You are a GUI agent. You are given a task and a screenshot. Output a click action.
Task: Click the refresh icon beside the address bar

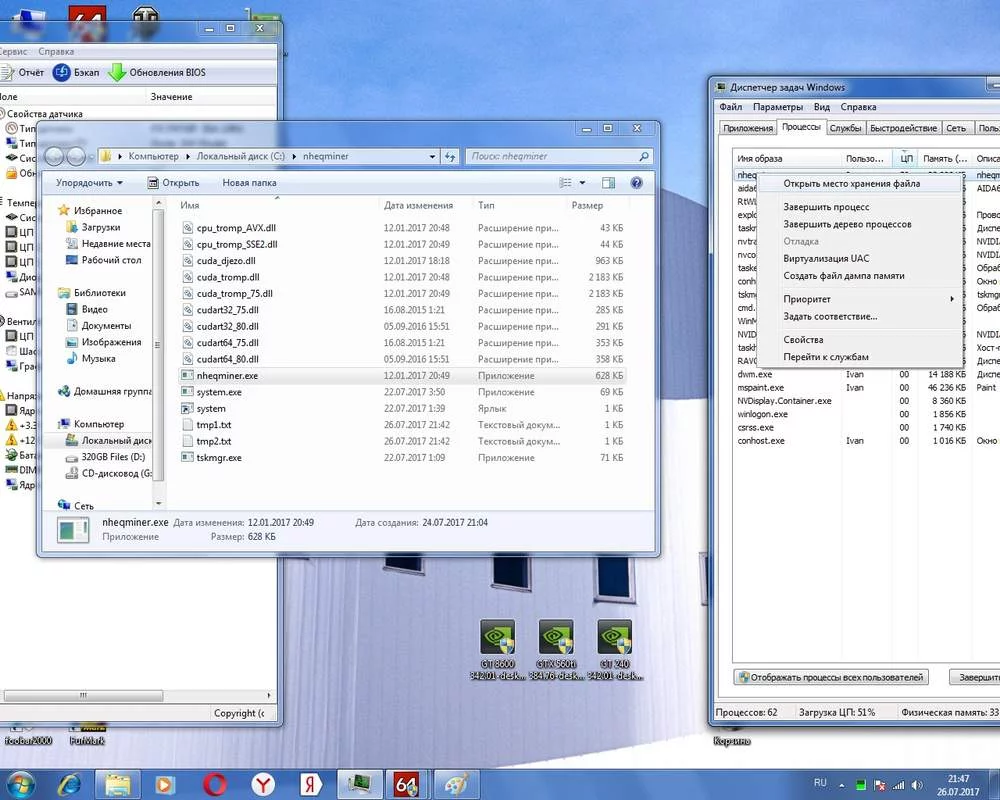451,156
